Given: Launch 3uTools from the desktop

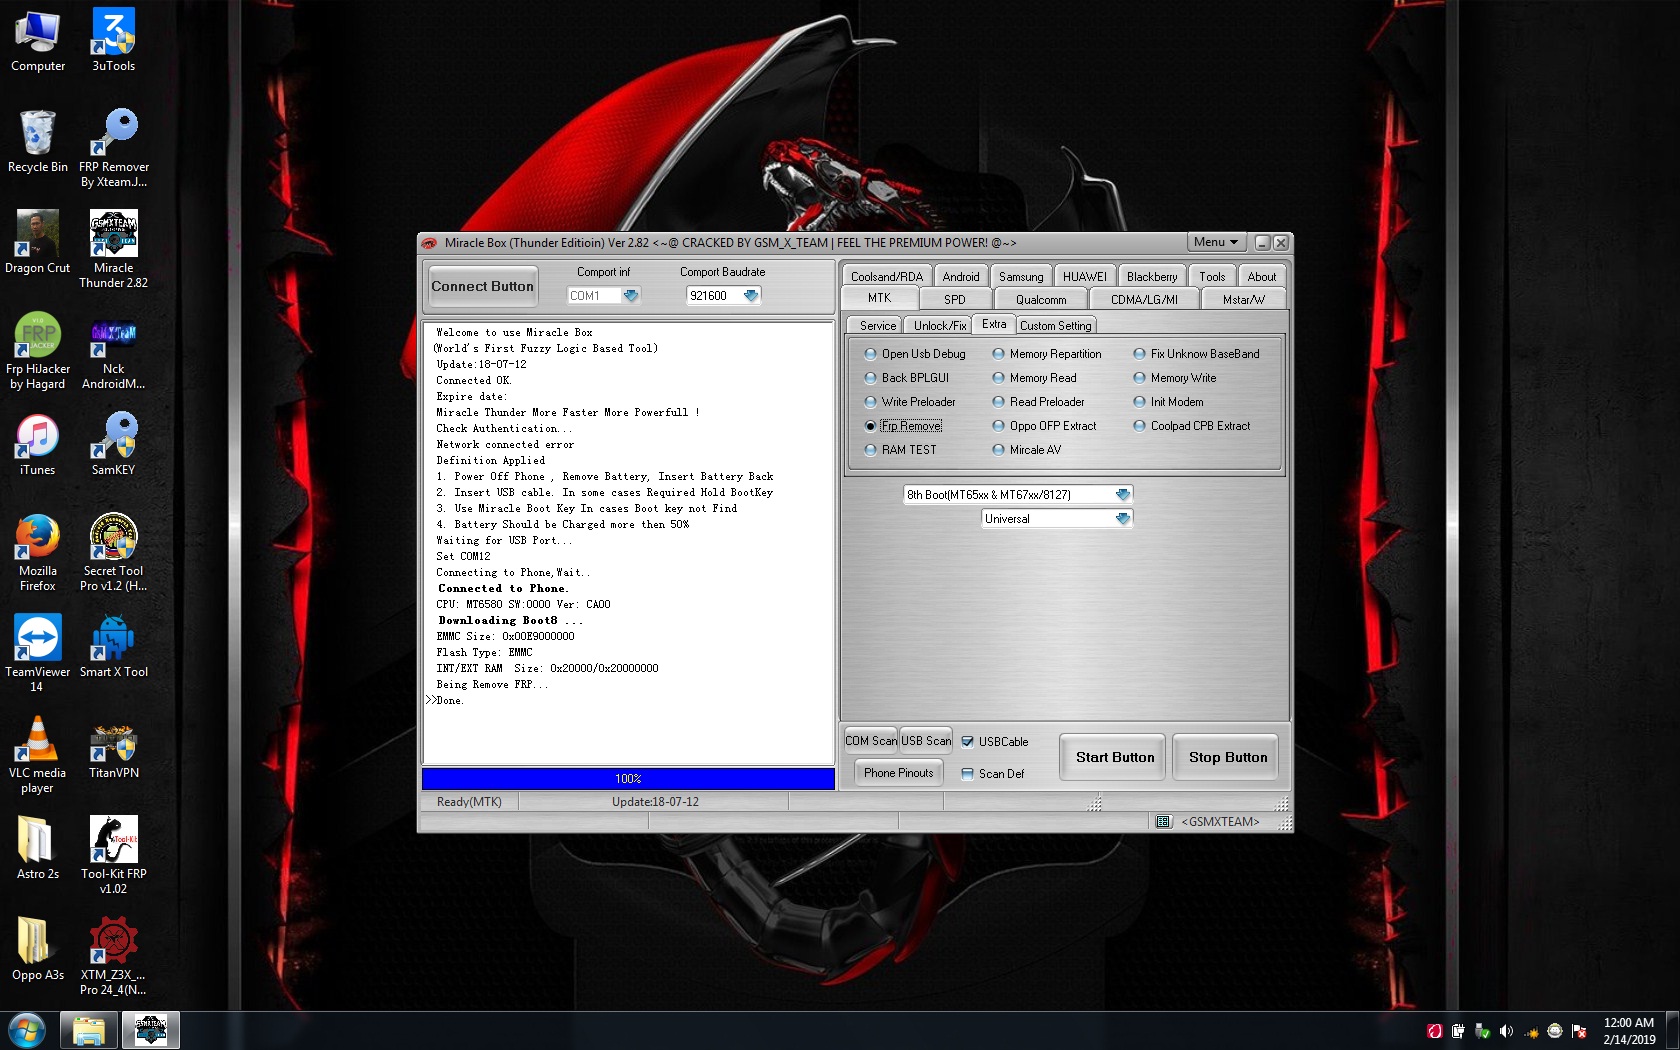Looking at the screenshot, I should click(113, 41).
